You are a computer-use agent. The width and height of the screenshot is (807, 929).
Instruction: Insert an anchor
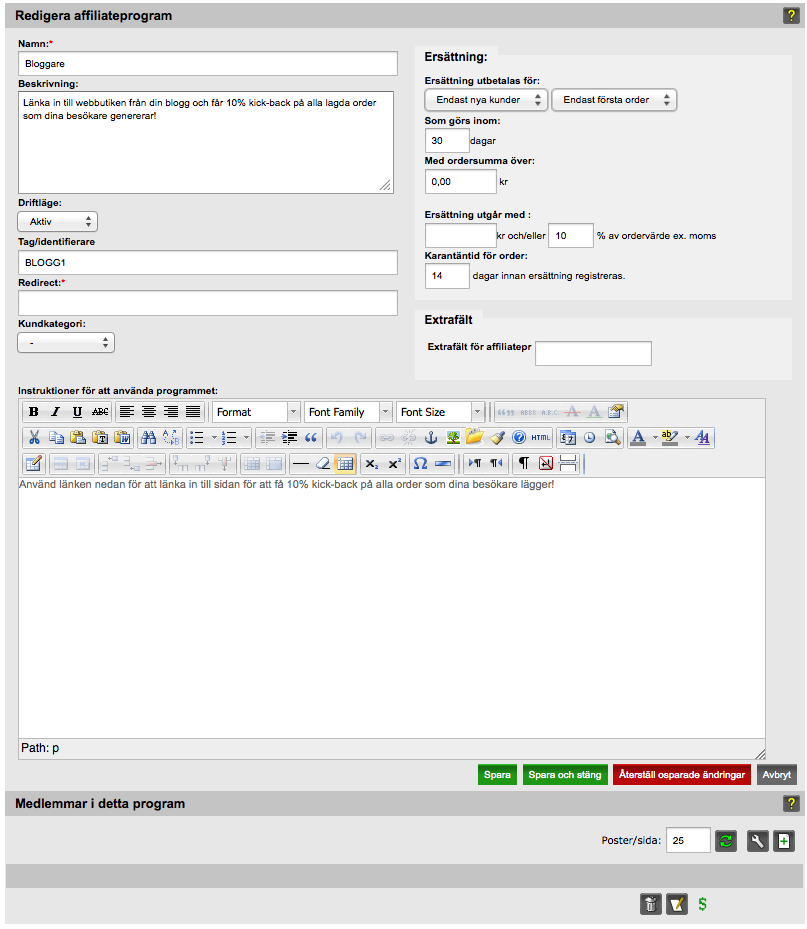[431, 438]
